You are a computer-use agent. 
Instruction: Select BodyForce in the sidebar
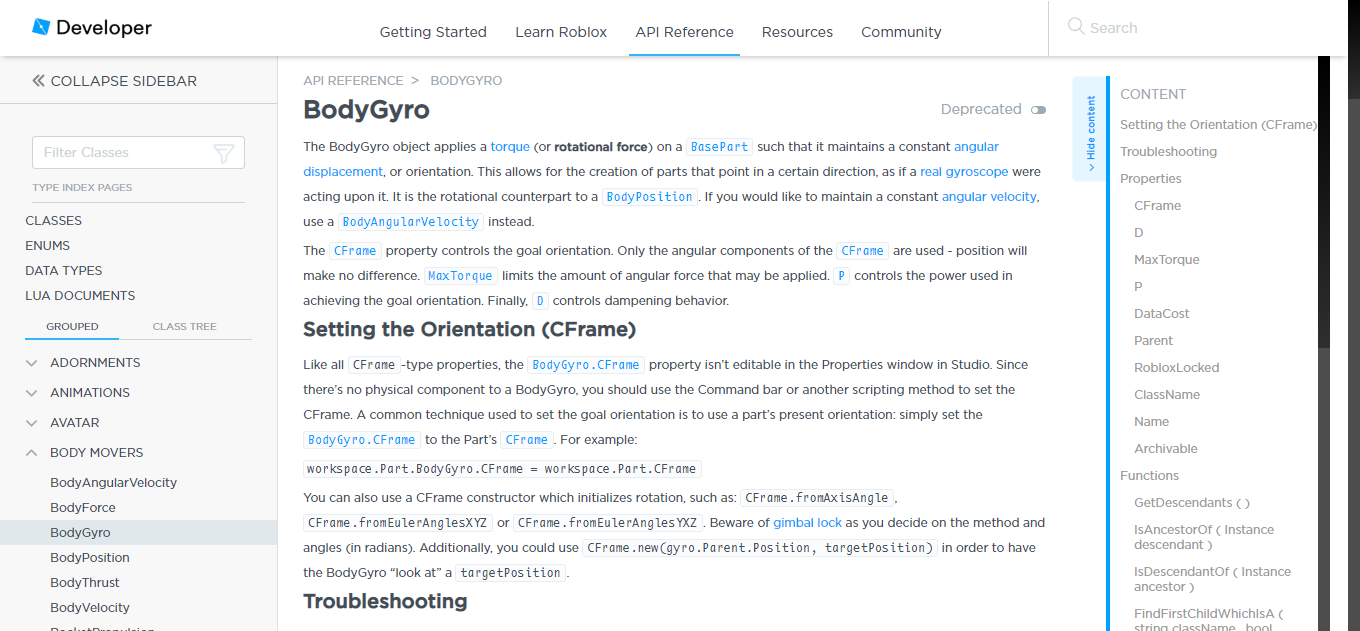(83, 508)
